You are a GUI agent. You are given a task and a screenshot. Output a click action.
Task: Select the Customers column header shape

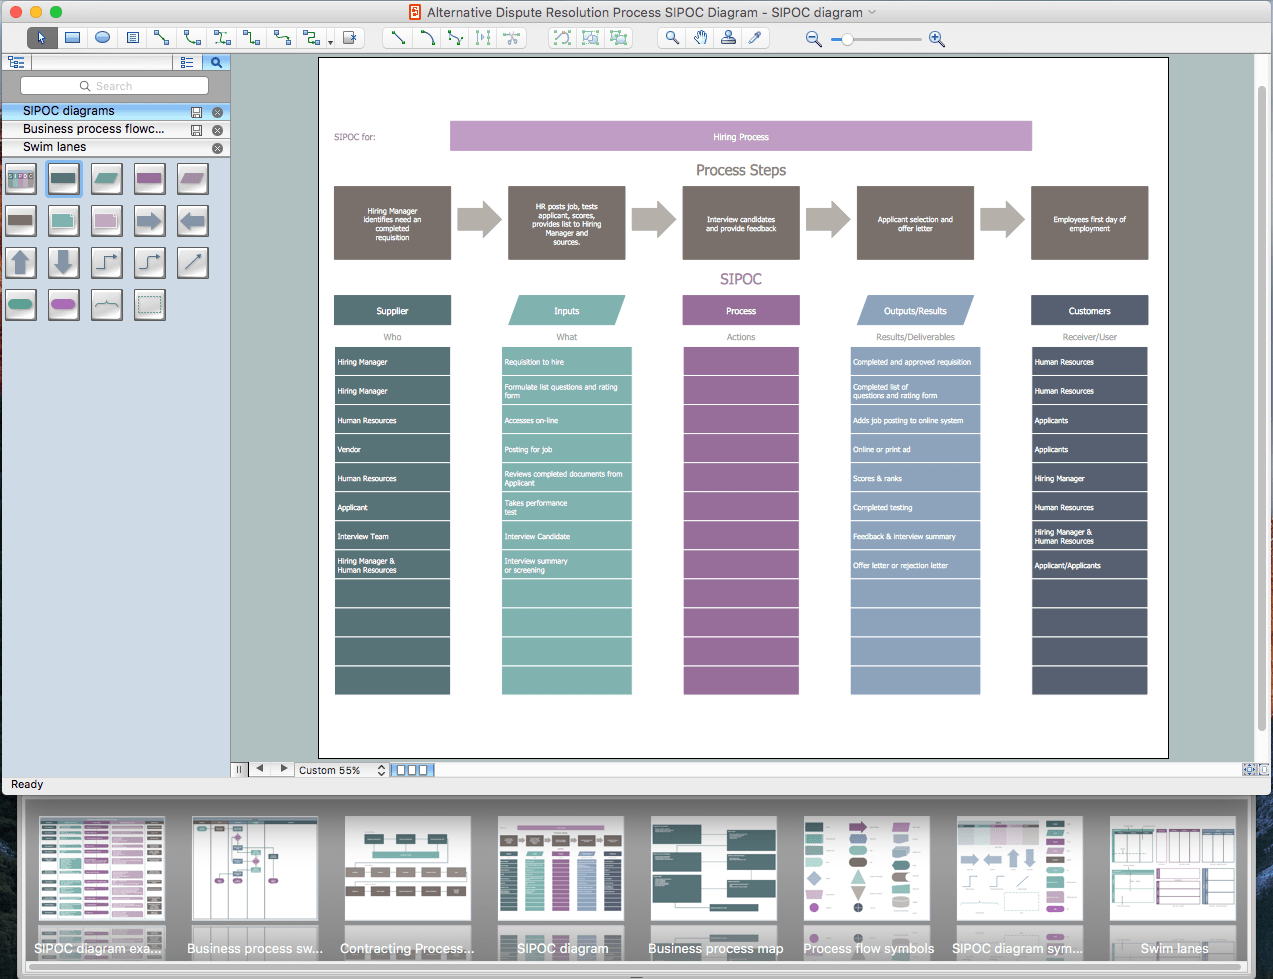(1089, 310)
